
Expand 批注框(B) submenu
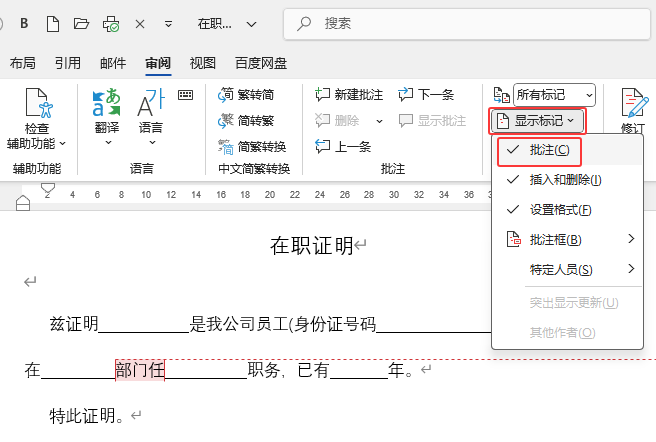pyautogui.click(x=567, y=239)
